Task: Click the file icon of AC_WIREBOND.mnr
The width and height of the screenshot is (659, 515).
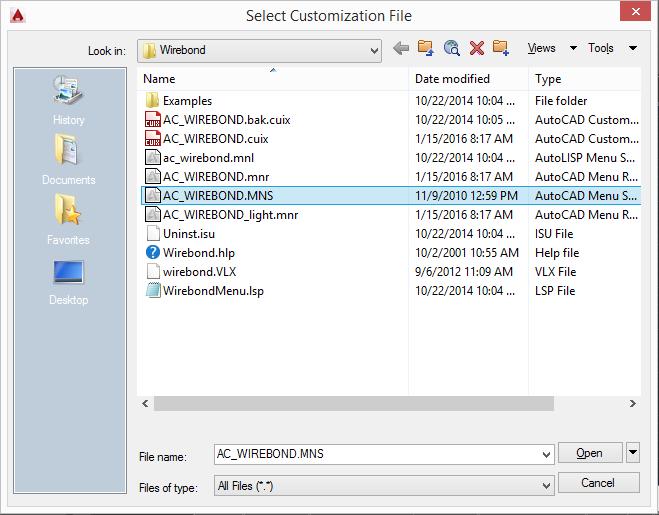Action: coord(153,177)
